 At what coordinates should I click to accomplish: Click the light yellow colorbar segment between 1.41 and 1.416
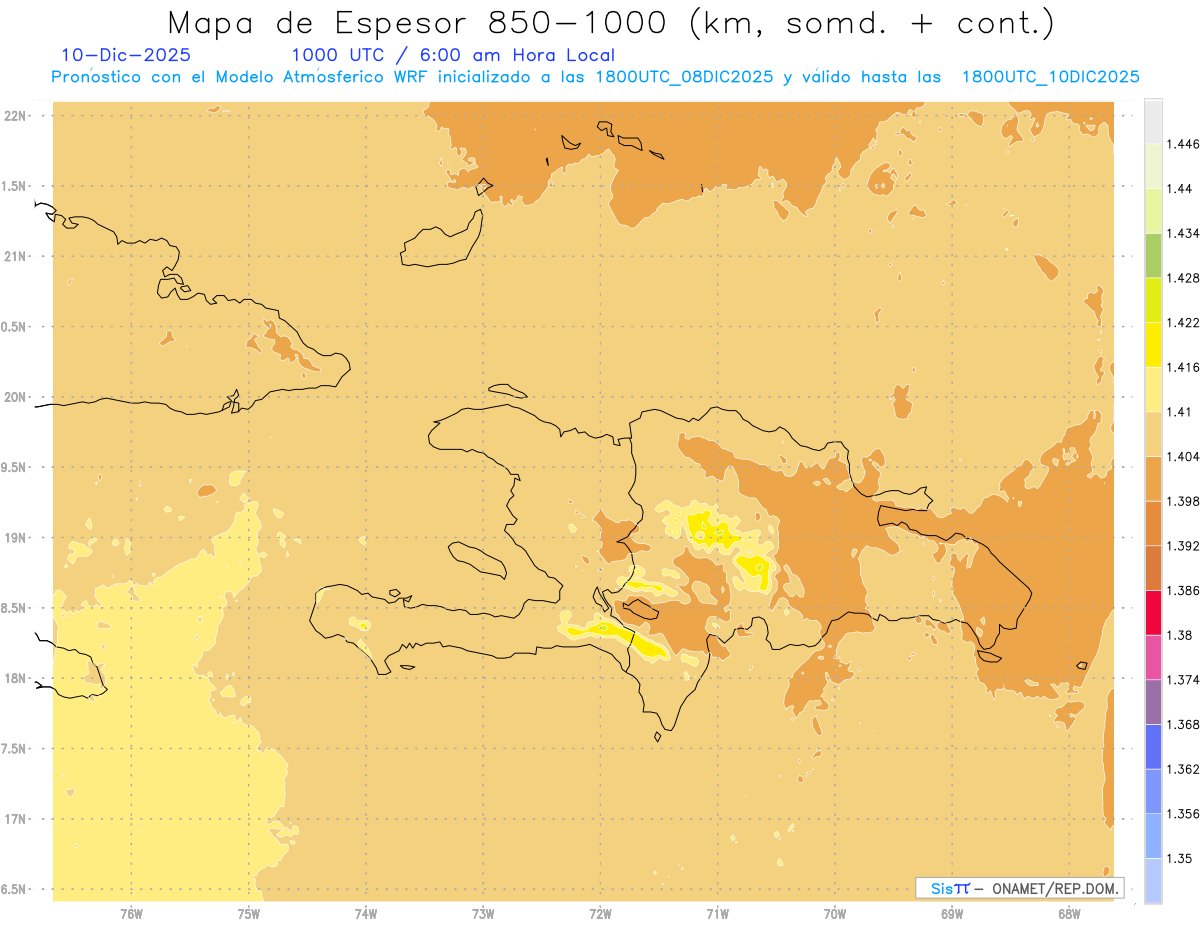click(1153, 389)
